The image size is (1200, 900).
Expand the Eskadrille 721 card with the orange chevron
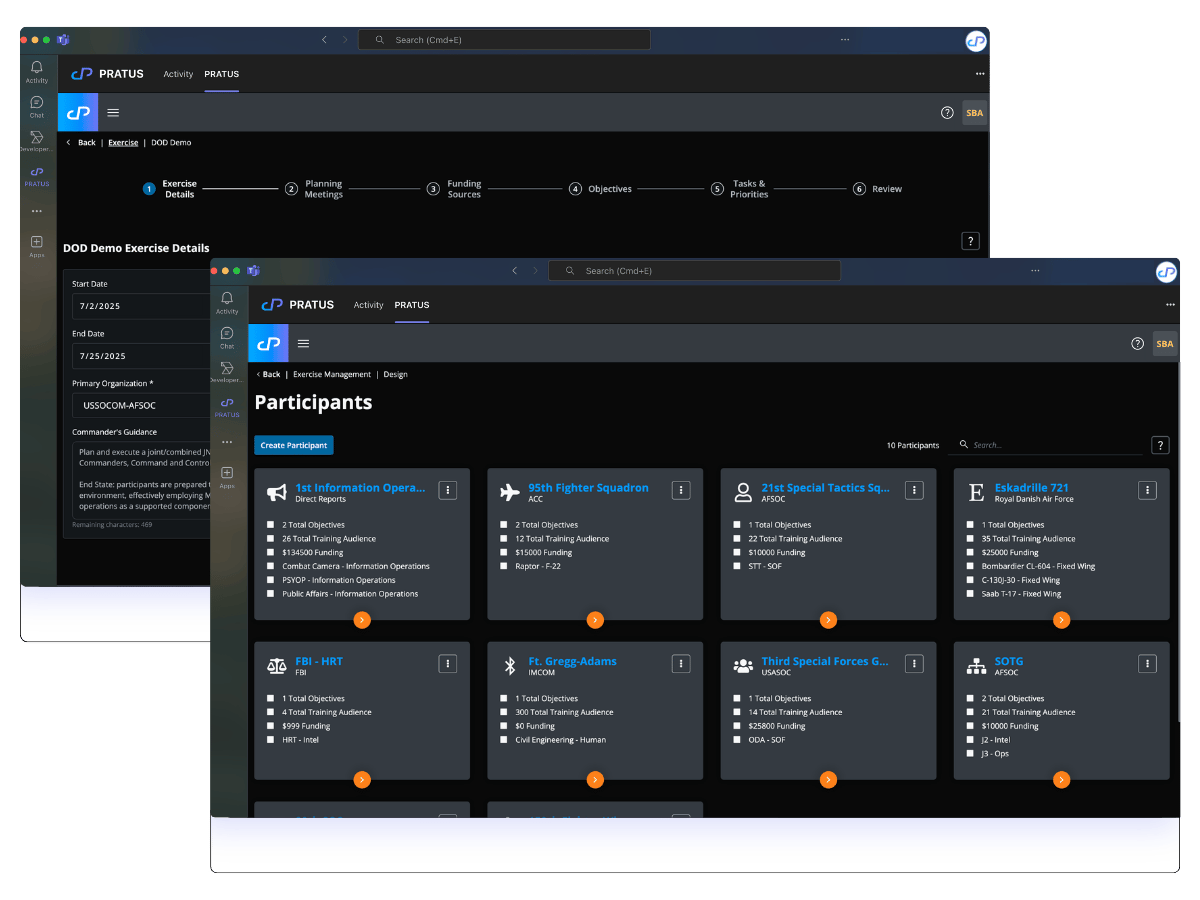1061,620
